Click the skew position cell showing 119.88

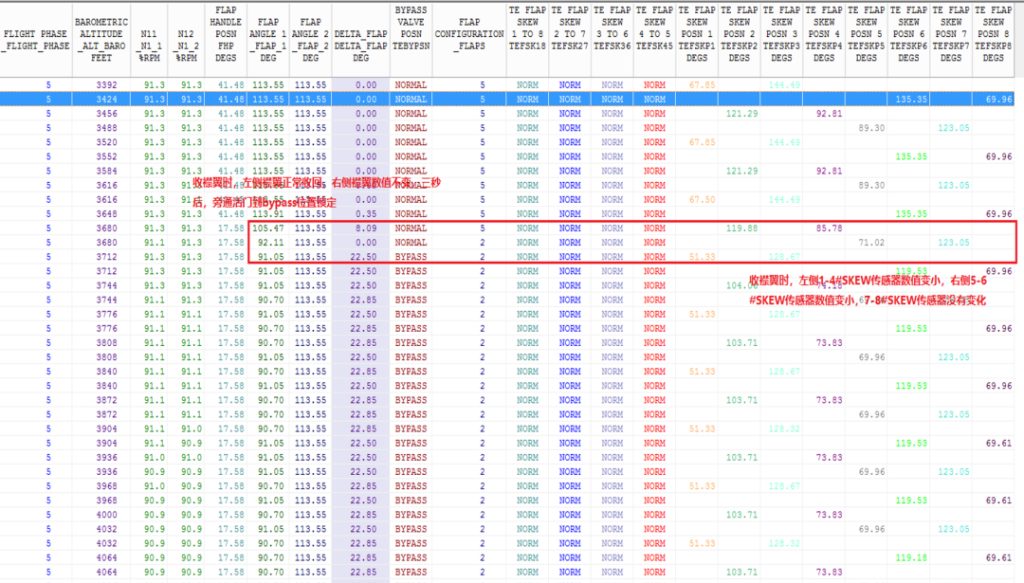click(742, 228)
